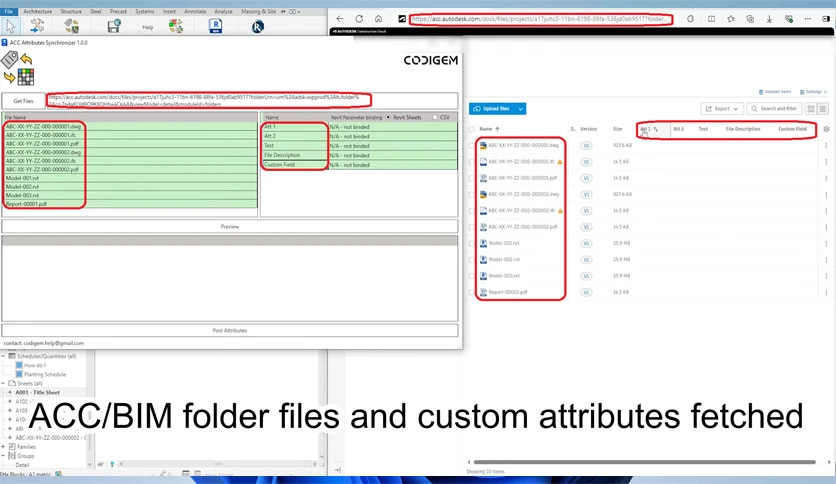Click the browser address bar
The width and height of the screenshot is (836, 484).
click(541, 19)
